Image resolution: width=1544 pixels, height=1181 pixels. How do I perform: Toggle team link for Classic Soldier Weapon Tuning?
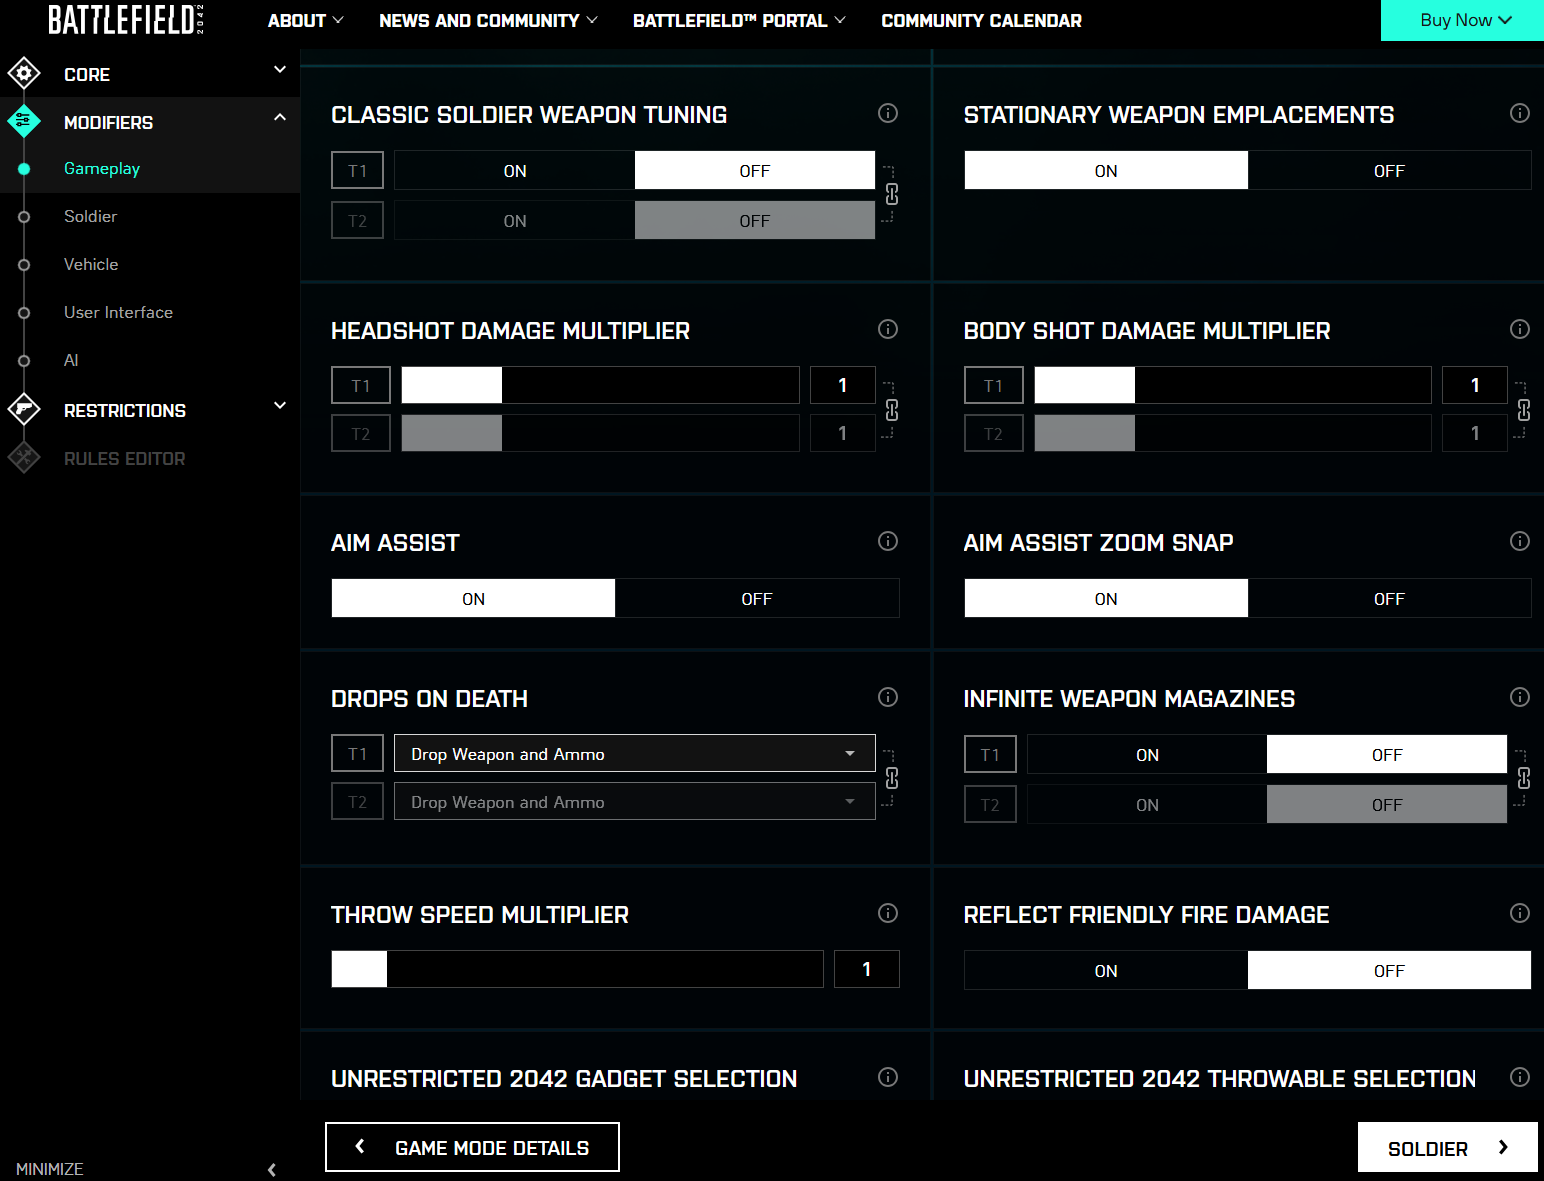click(x=892, y=194)
